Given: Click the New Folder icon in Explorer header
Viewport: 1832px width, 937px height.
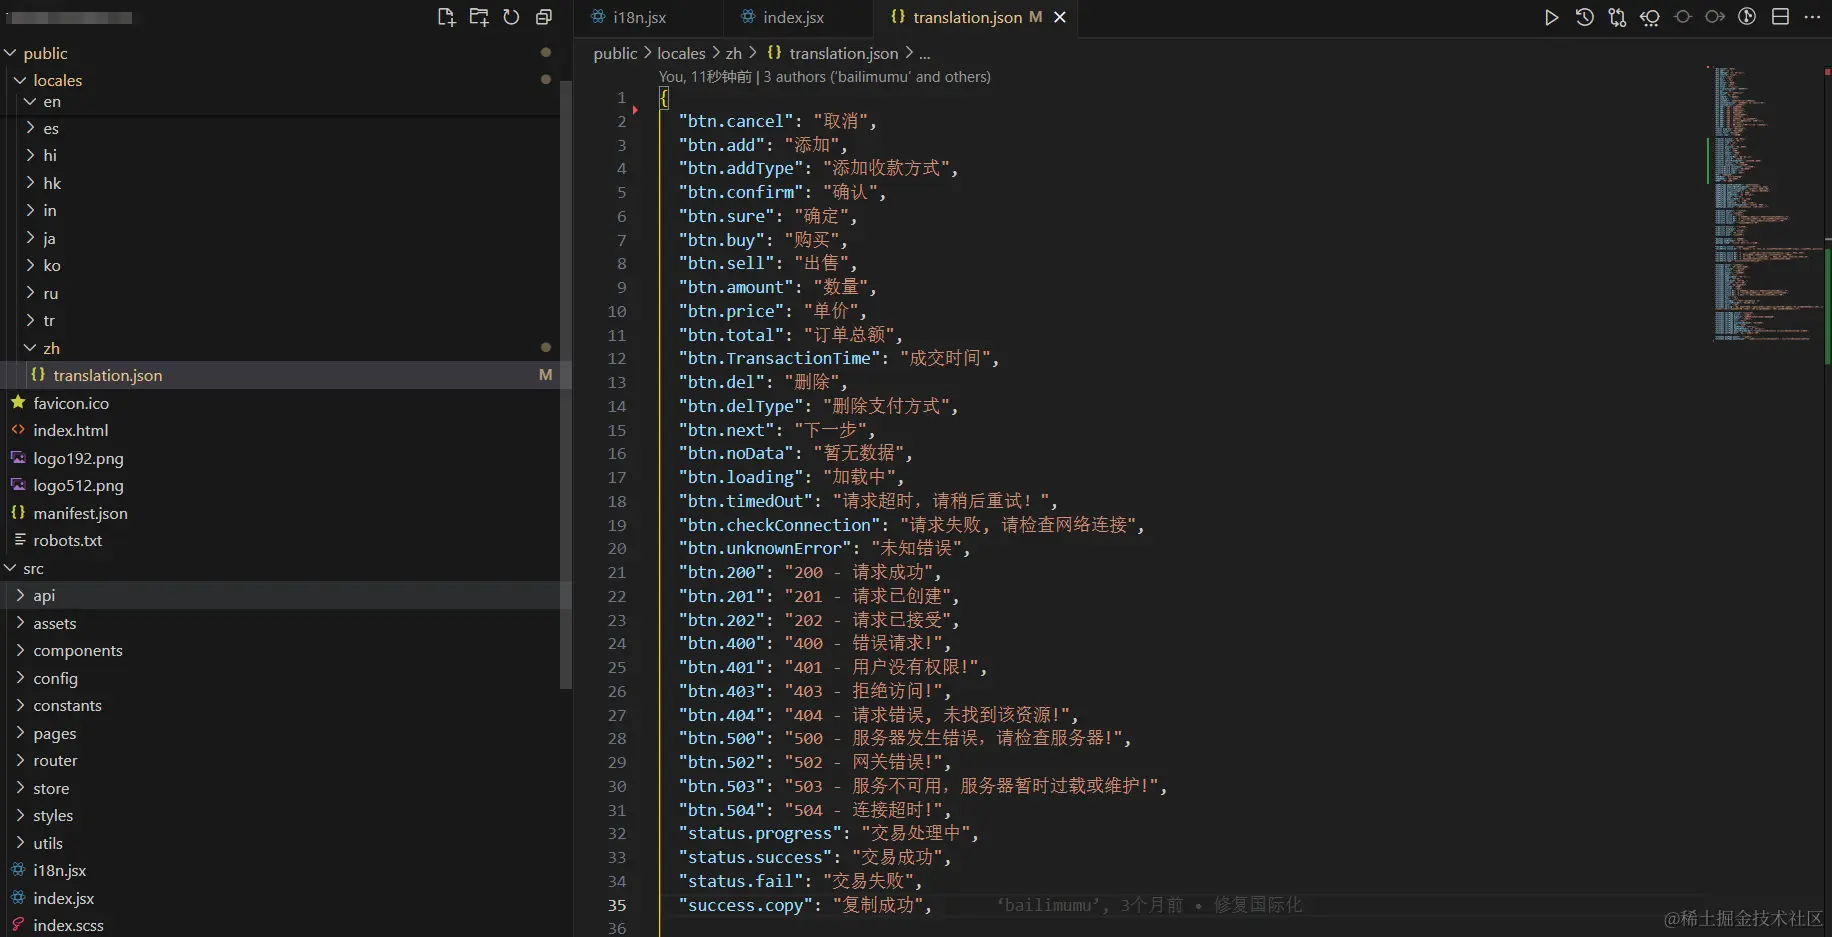Looking at the screenshot, I should click(479, 17).
